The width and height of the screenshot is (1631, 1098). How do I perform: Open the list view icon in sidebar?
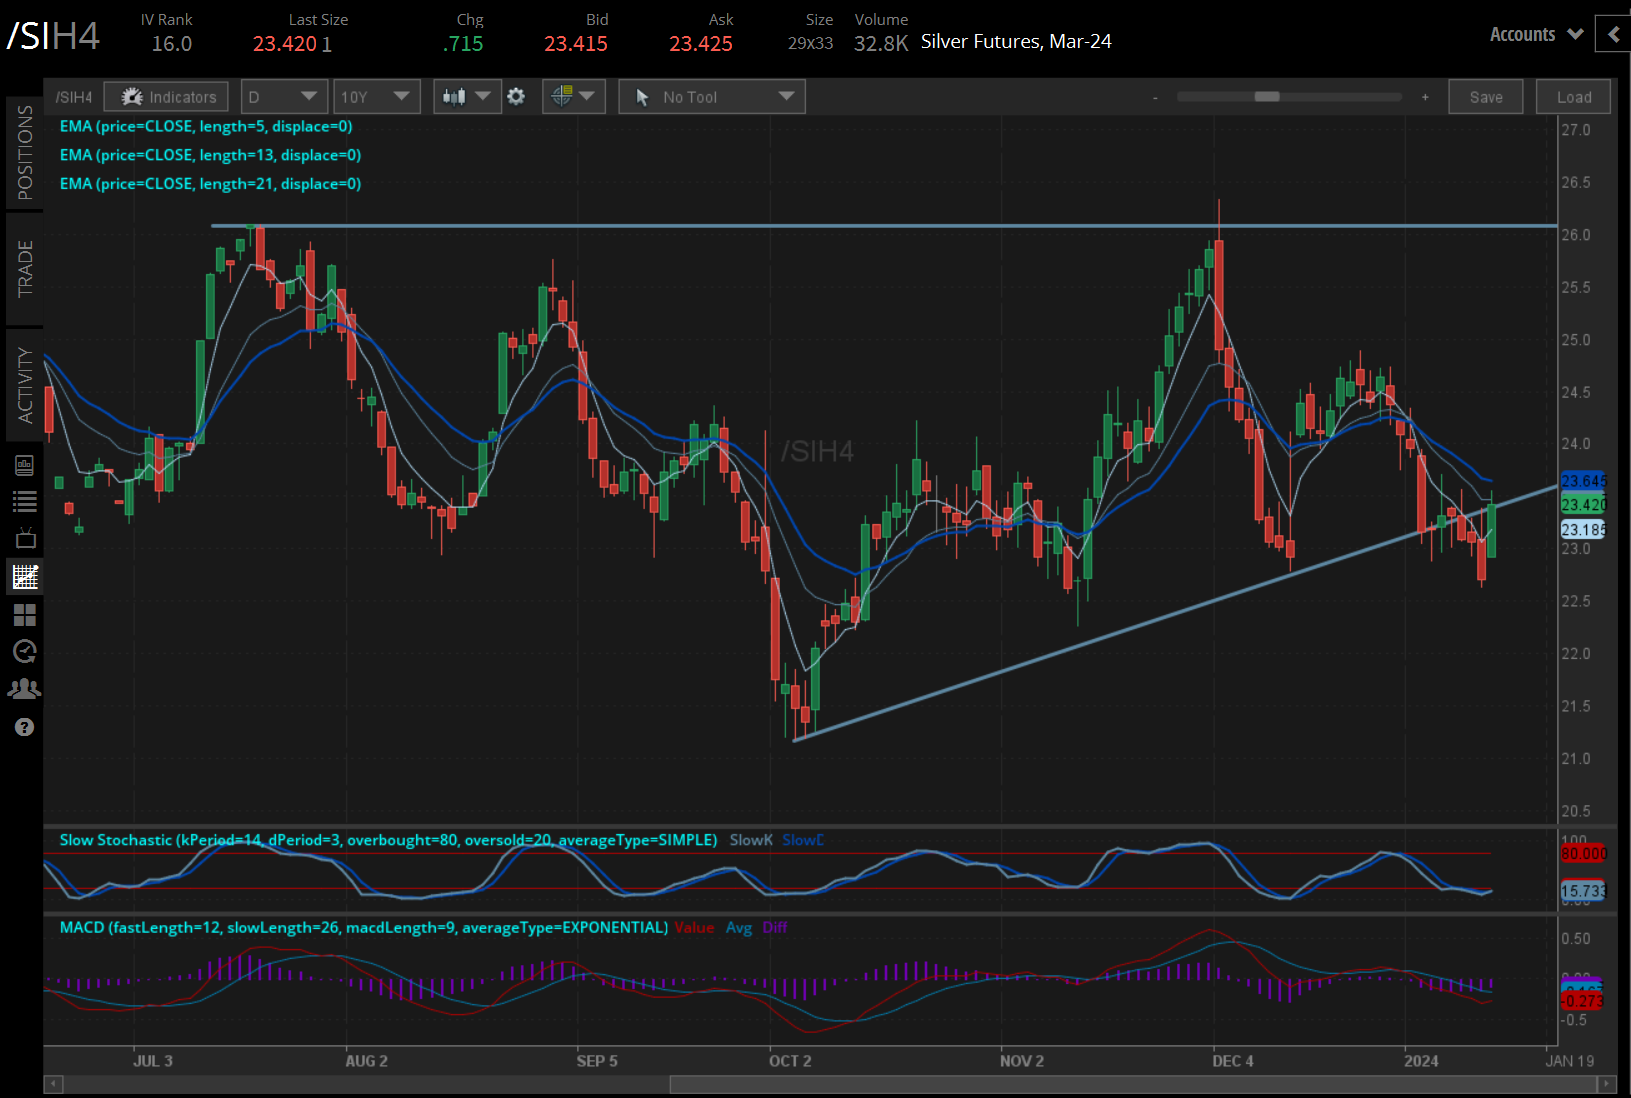click(25, 502)
